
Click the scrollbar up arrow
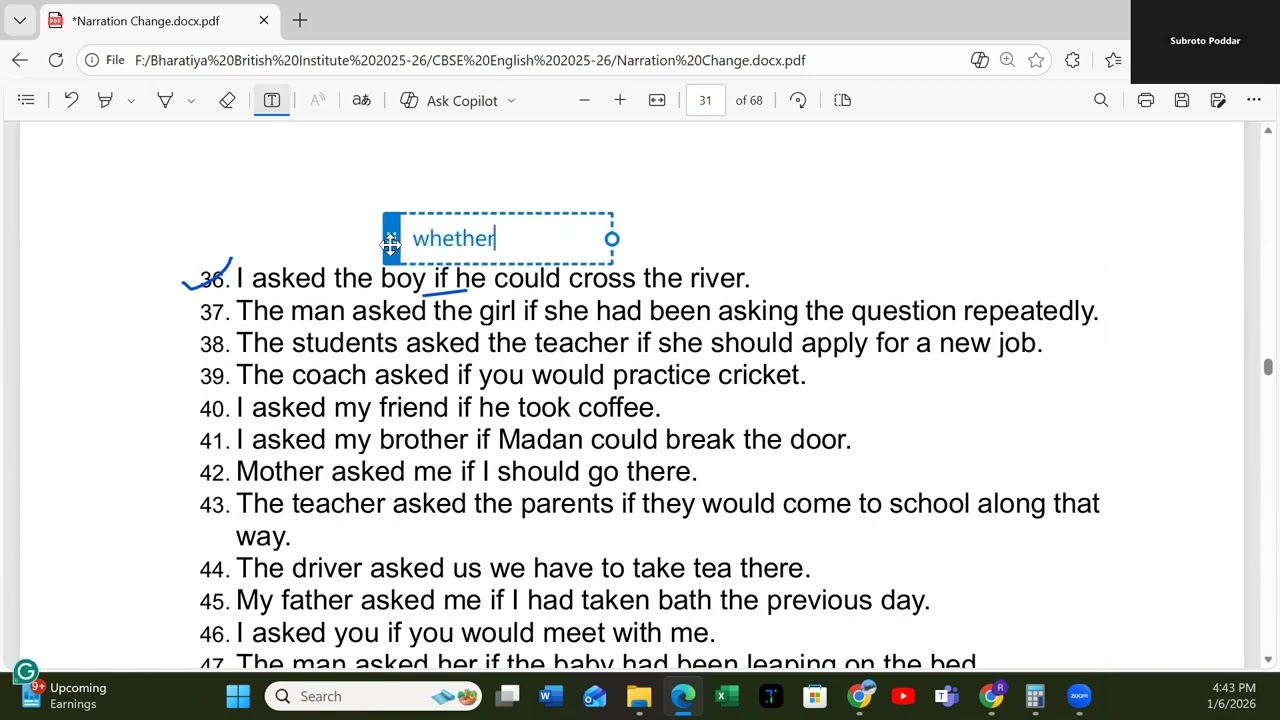click(1269, 131)
